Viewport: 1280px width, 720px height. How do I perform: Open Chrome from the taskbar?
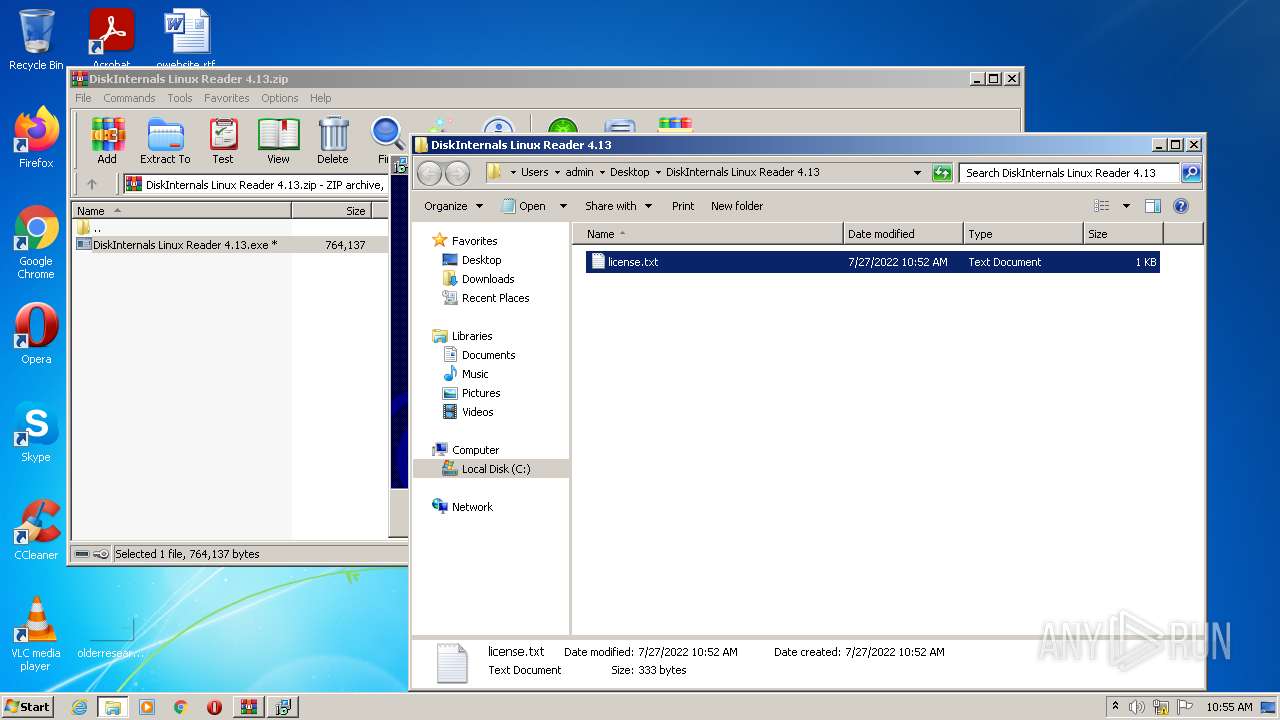181,707
